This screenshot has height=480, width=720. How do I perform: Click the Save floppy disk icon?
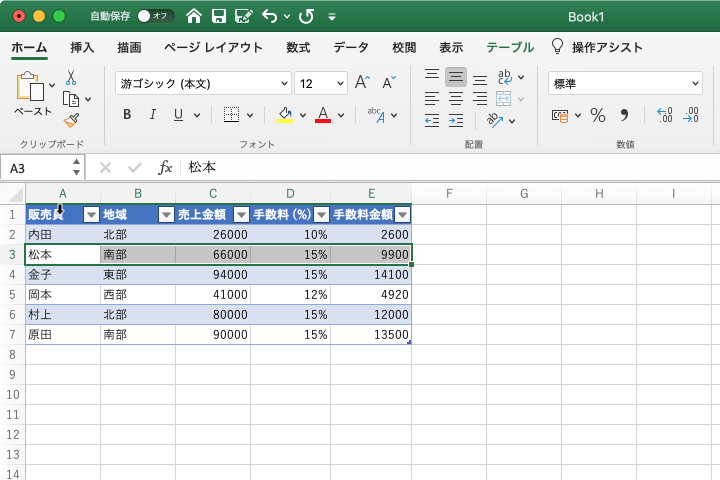pos(219,17)
